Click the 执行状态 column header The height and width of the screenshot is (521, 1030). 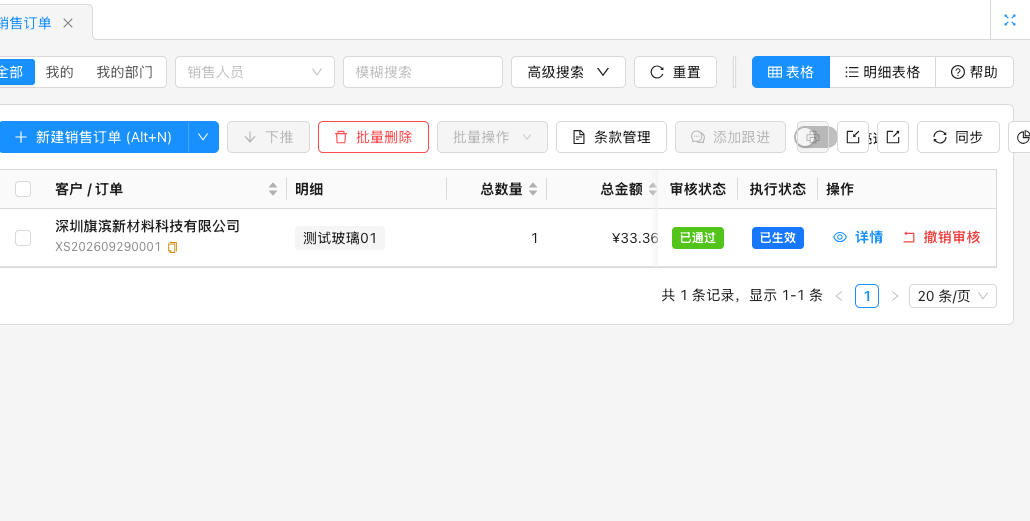(778, 189)
